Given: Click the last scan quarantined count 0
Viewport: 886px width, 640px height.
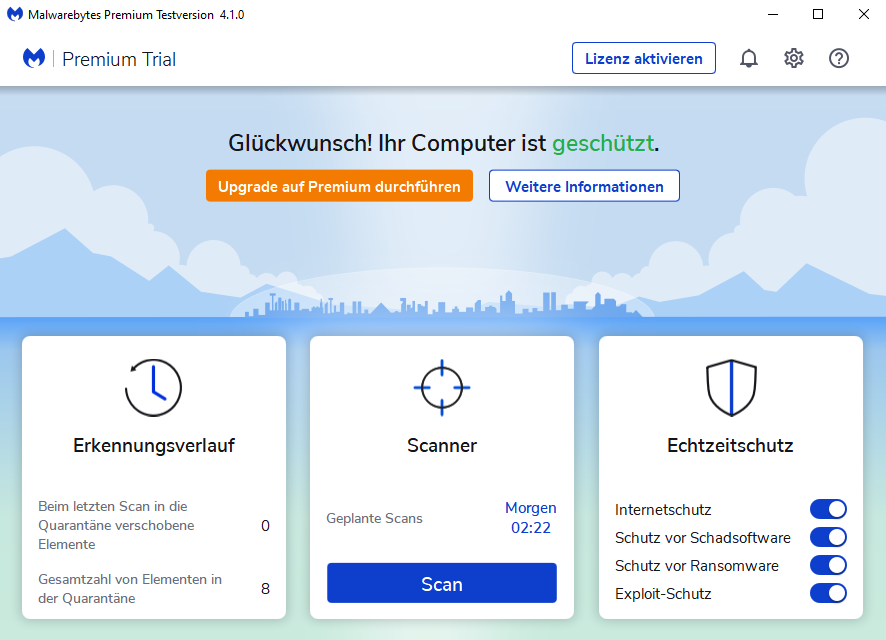Looking at the screenshot, I should click(x=265, y=526).
